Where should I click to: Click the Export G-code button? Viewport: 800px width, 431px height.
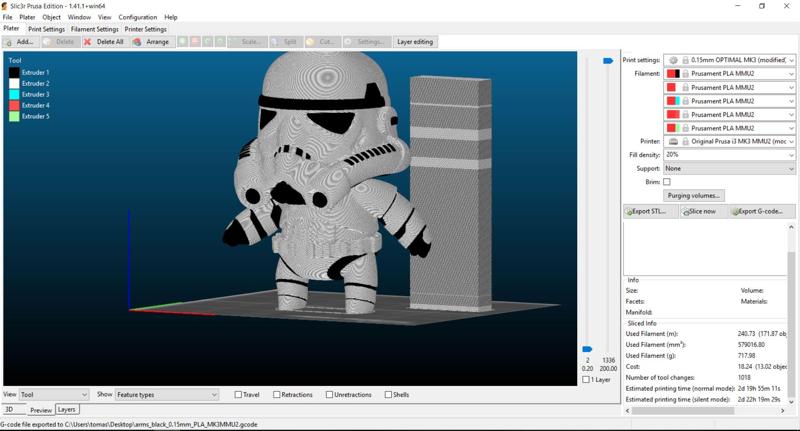pyautogui.click(x=762, y=211)
